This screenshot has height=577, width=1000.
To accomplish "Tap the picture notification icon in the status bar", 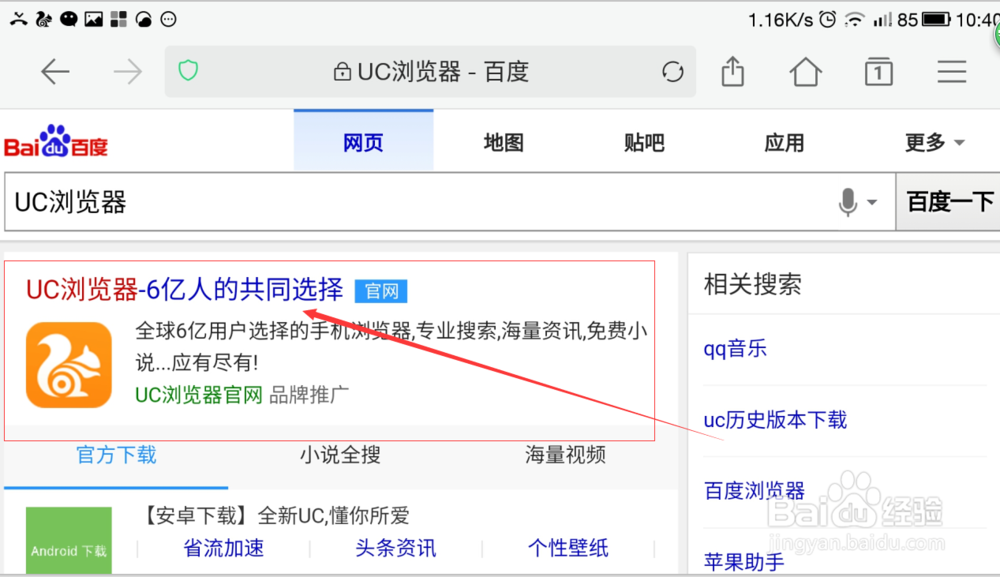I will (94, 19).
